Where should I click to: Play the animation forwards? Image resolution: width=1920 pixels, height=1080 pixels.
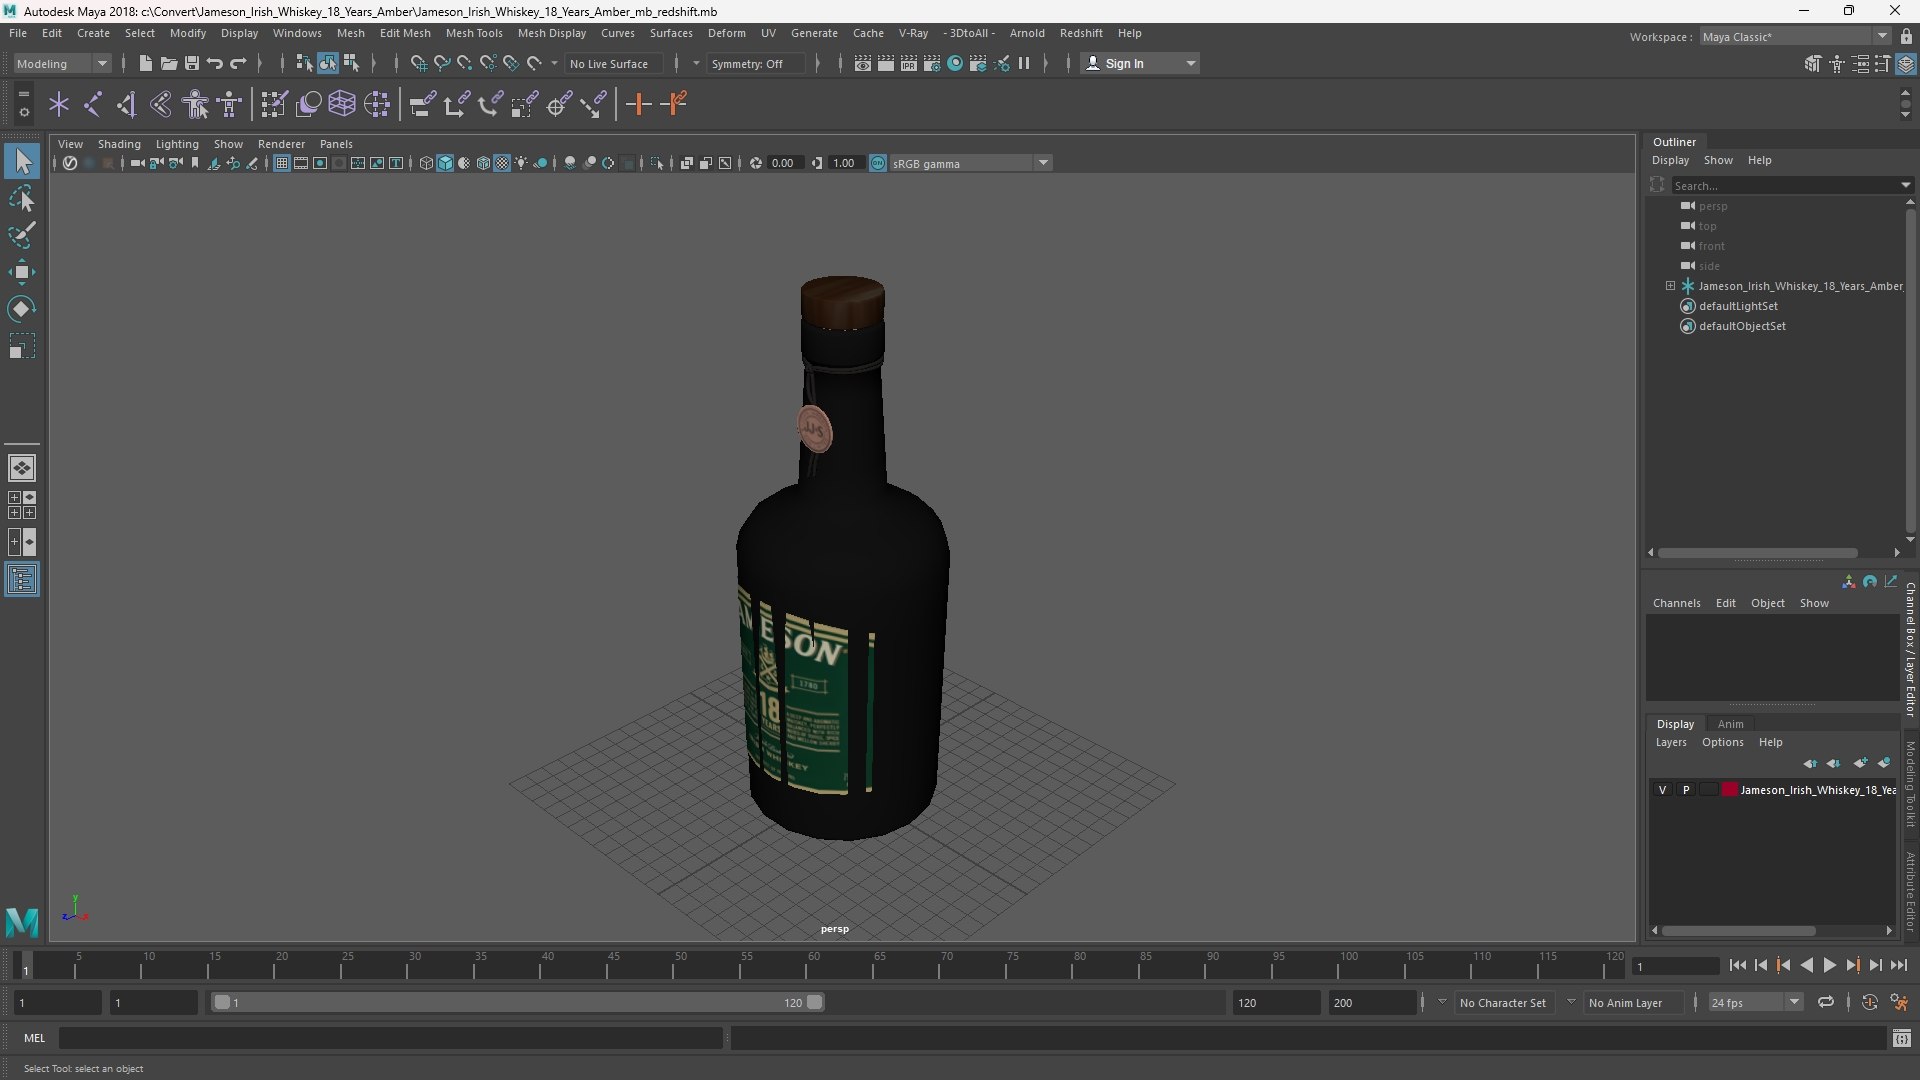click(x=1829, y=965)
